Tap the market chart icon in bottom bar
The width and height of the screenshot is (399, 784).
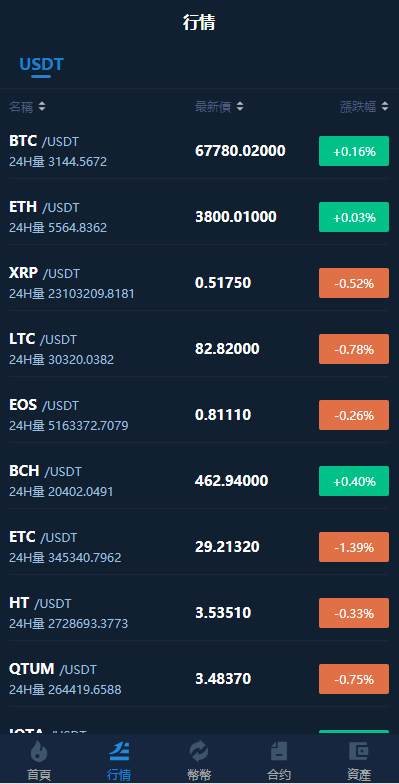pos(119,751)
